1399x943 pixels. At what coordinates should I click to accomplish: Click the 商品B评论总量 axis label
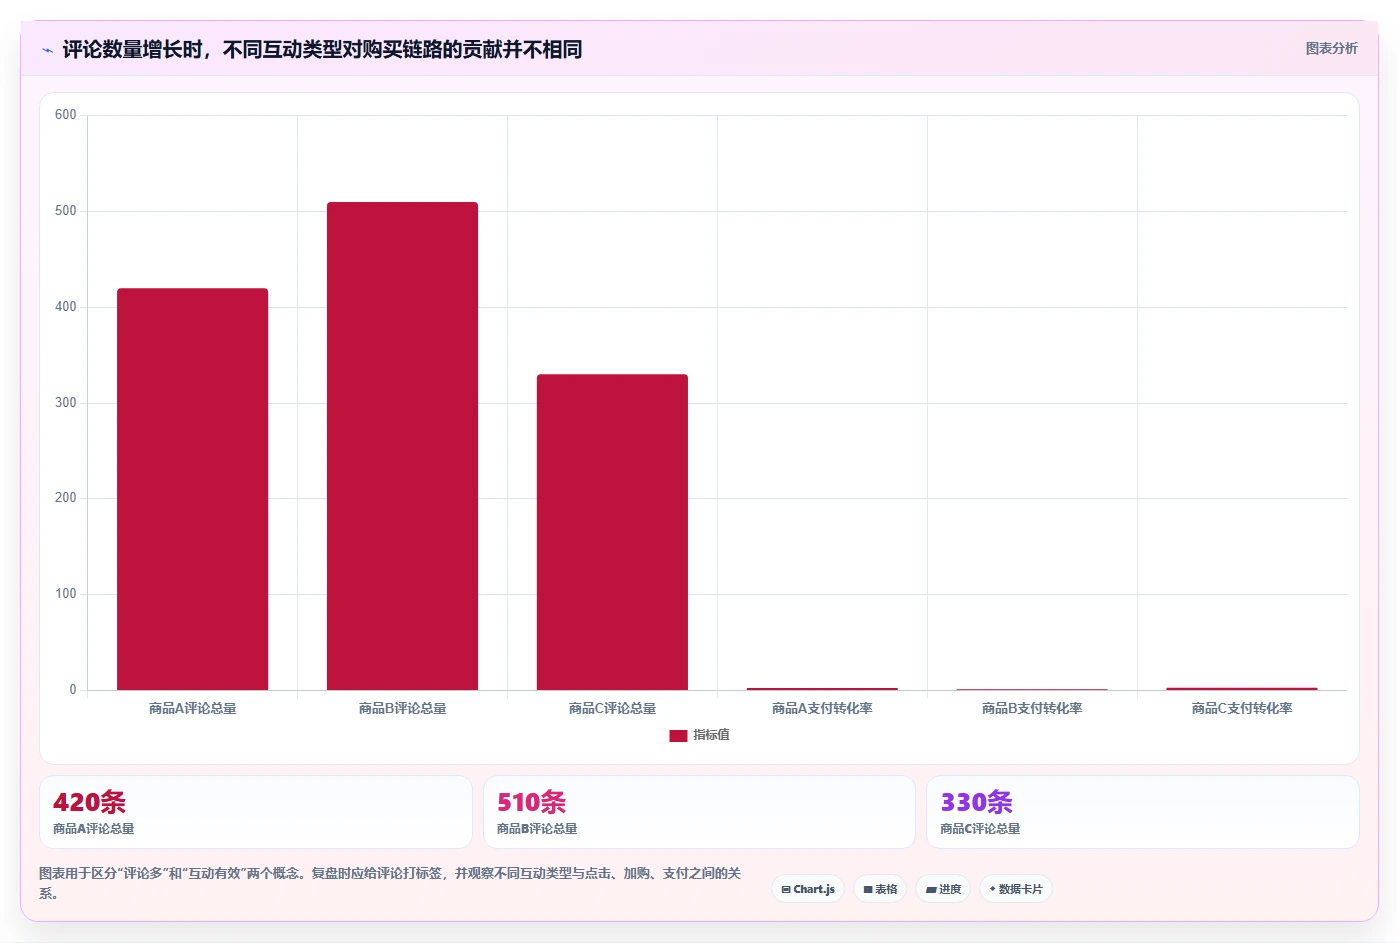pyautogui.click(x=402, y=708)
